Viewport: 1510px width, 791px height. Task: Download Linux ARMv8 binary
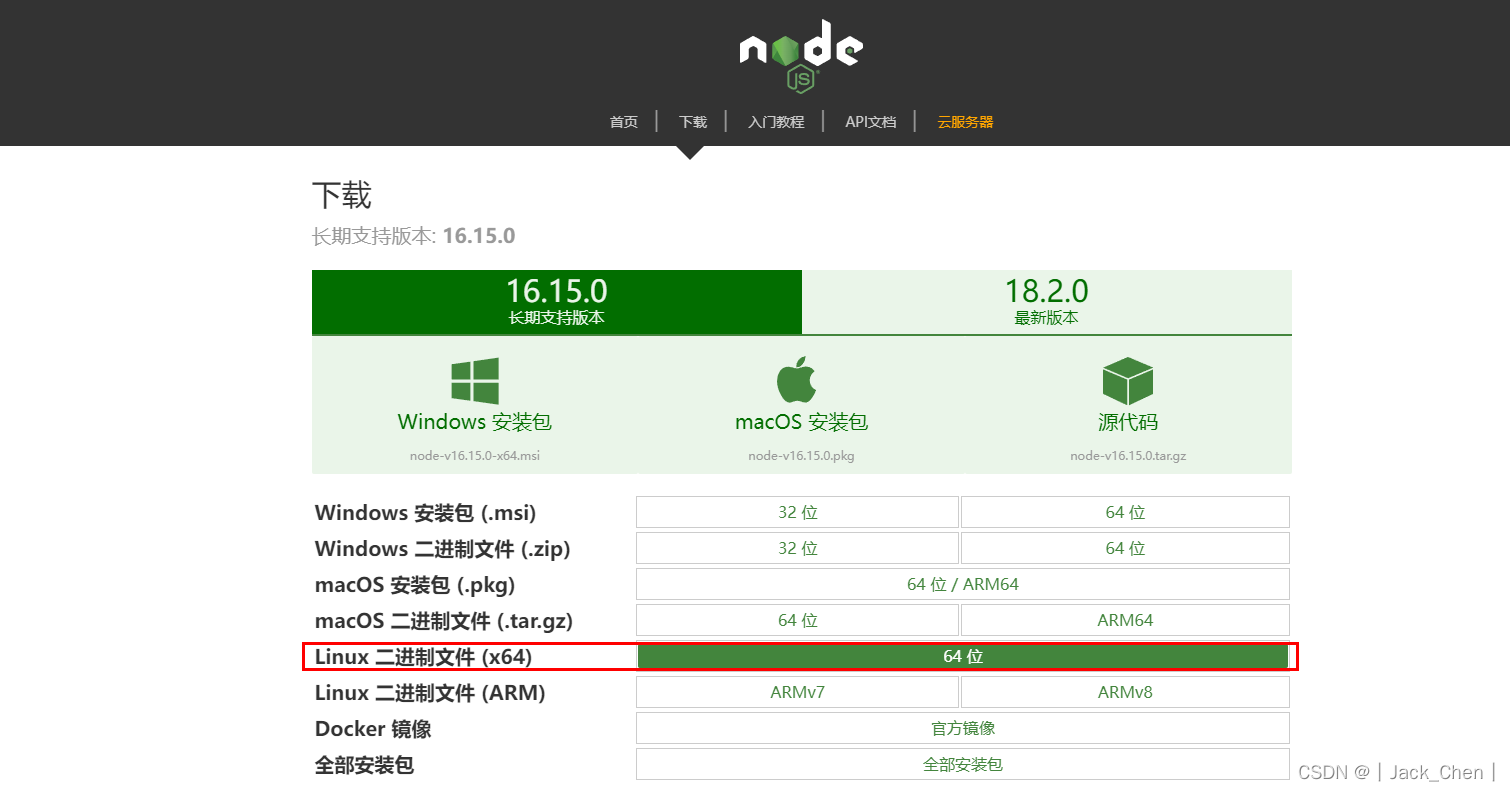click(x=1125, y=692)
